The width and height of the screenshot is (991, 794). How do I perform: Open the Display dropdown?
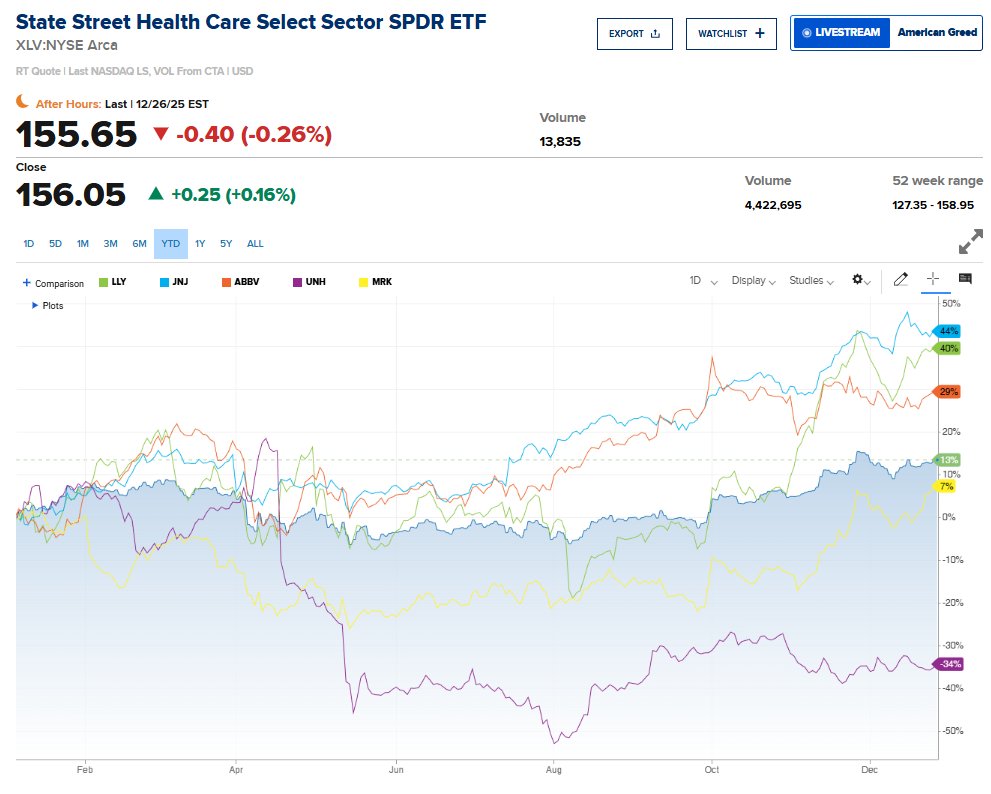pos(753,281)
